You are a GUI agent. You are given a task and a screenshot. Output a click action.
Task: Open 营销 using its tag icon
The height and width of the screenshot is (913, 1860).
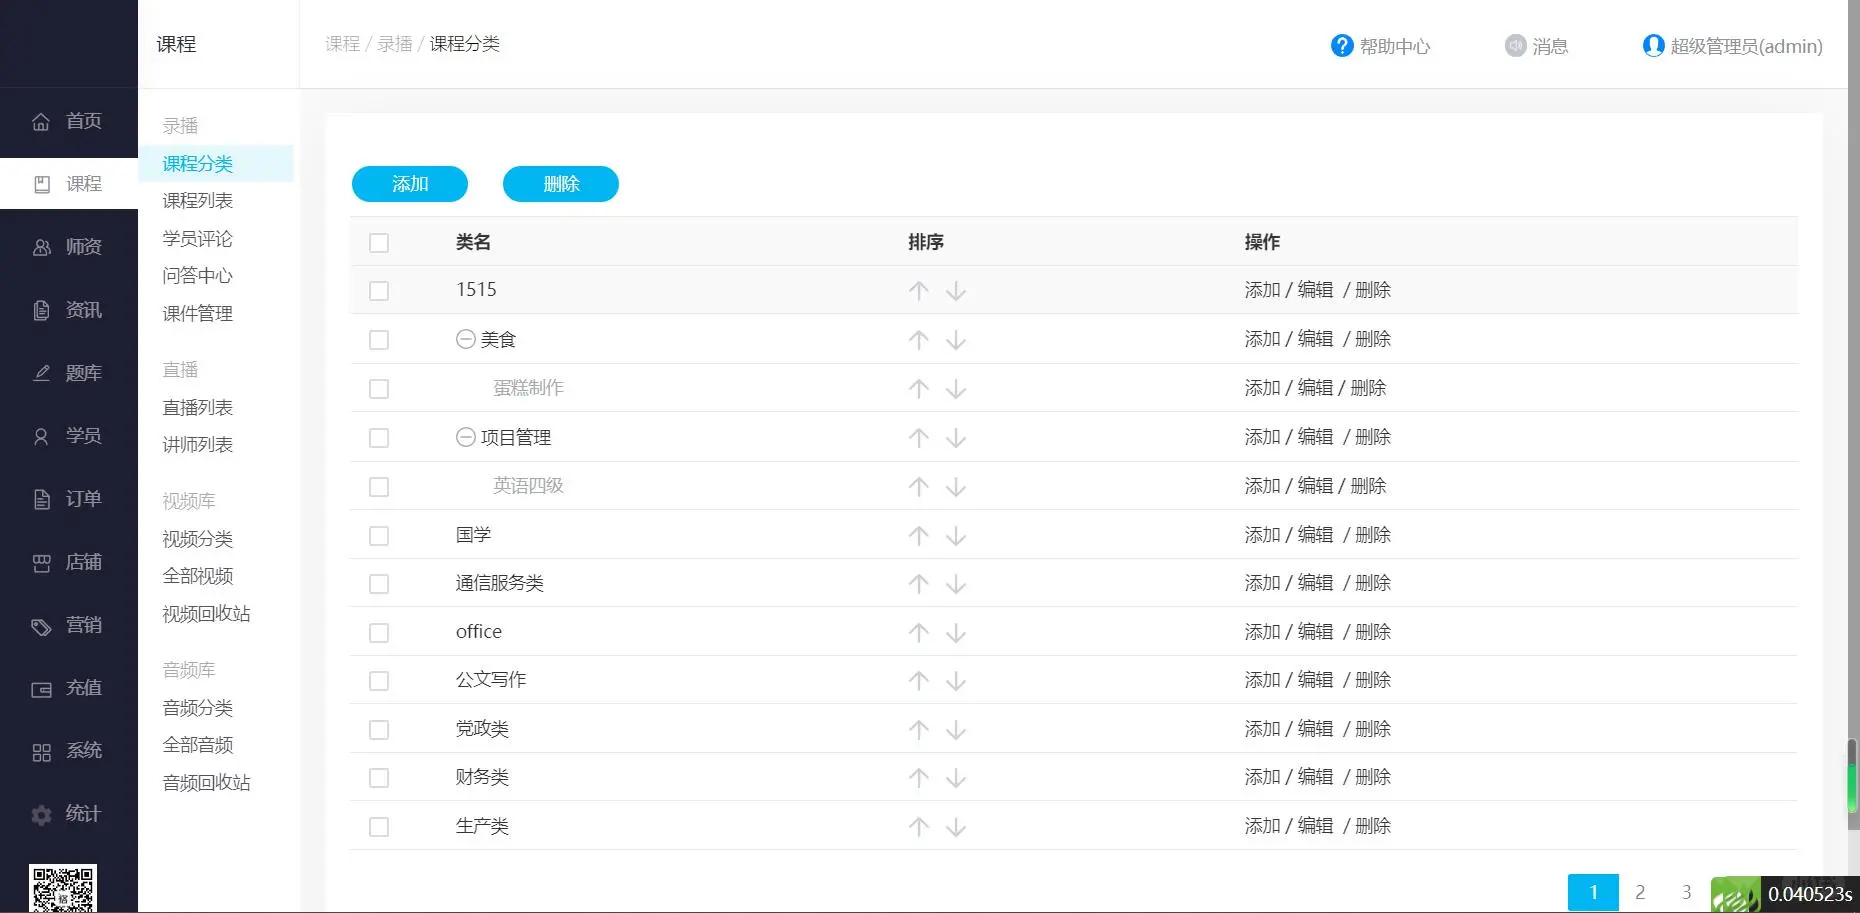pyautogui.click(x=41, y=625)
